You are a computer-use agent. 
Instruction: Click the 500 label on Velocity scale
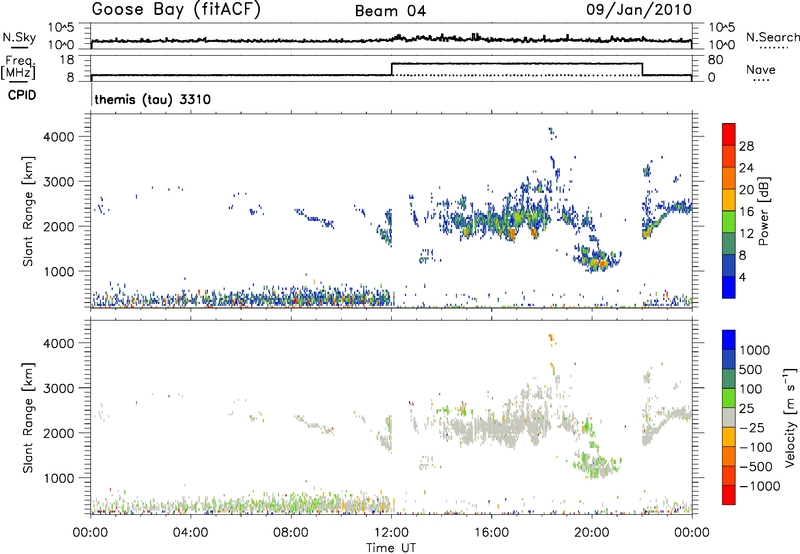coord(750,369)
